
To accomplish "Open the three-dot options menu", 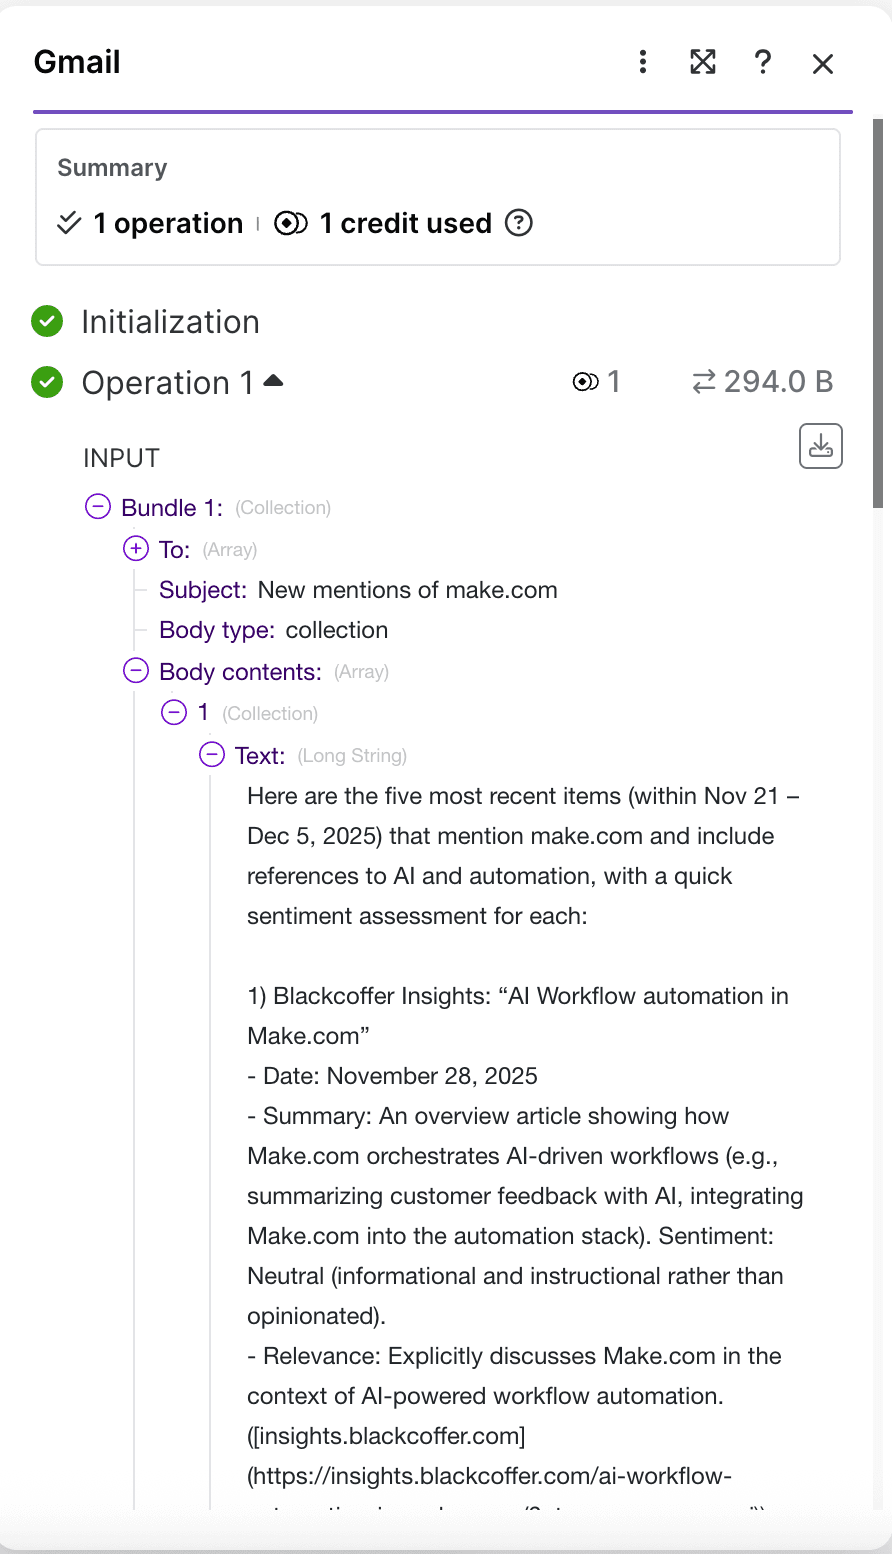I will [642, 62].
